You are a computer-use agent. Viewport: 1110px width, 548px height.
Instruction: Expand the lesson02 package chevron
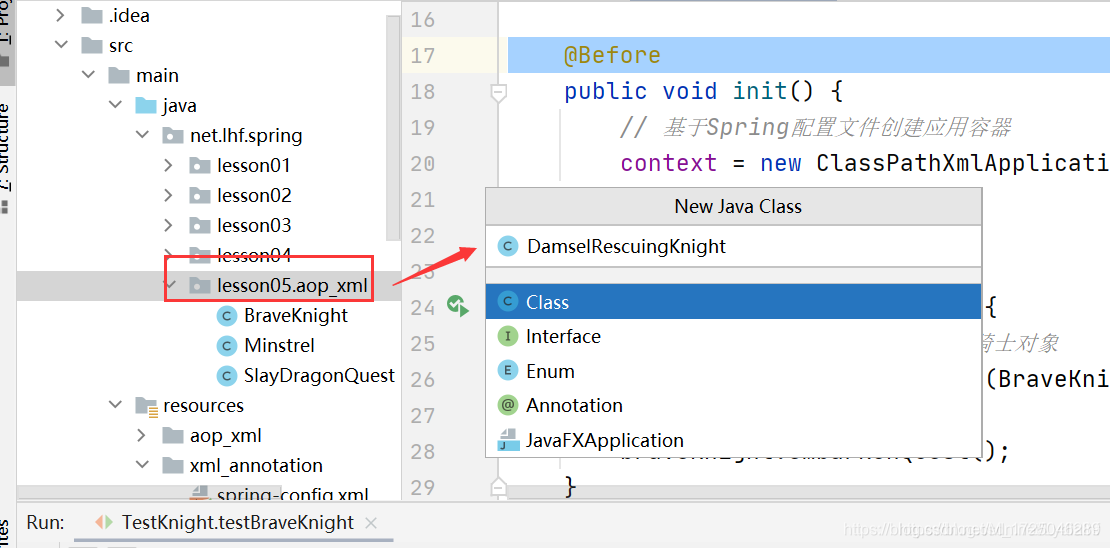coord(168,195)
